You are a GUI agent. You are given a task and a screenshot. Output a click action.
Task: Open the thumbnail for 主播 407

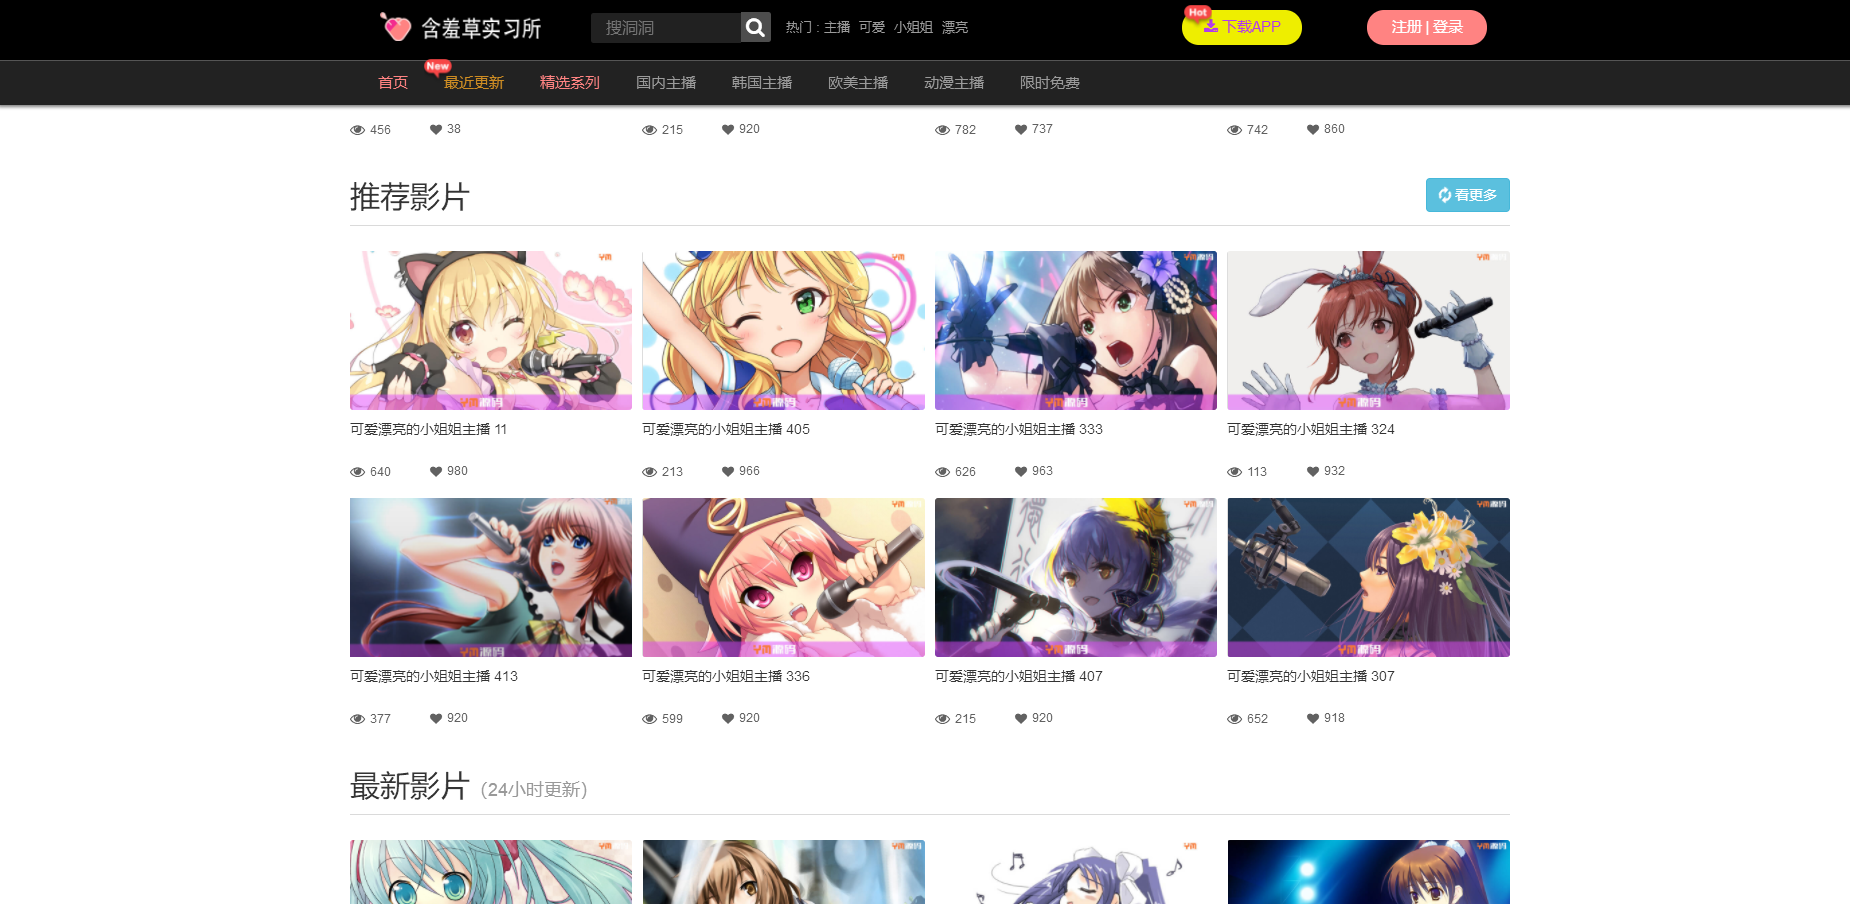[1075, 577]
